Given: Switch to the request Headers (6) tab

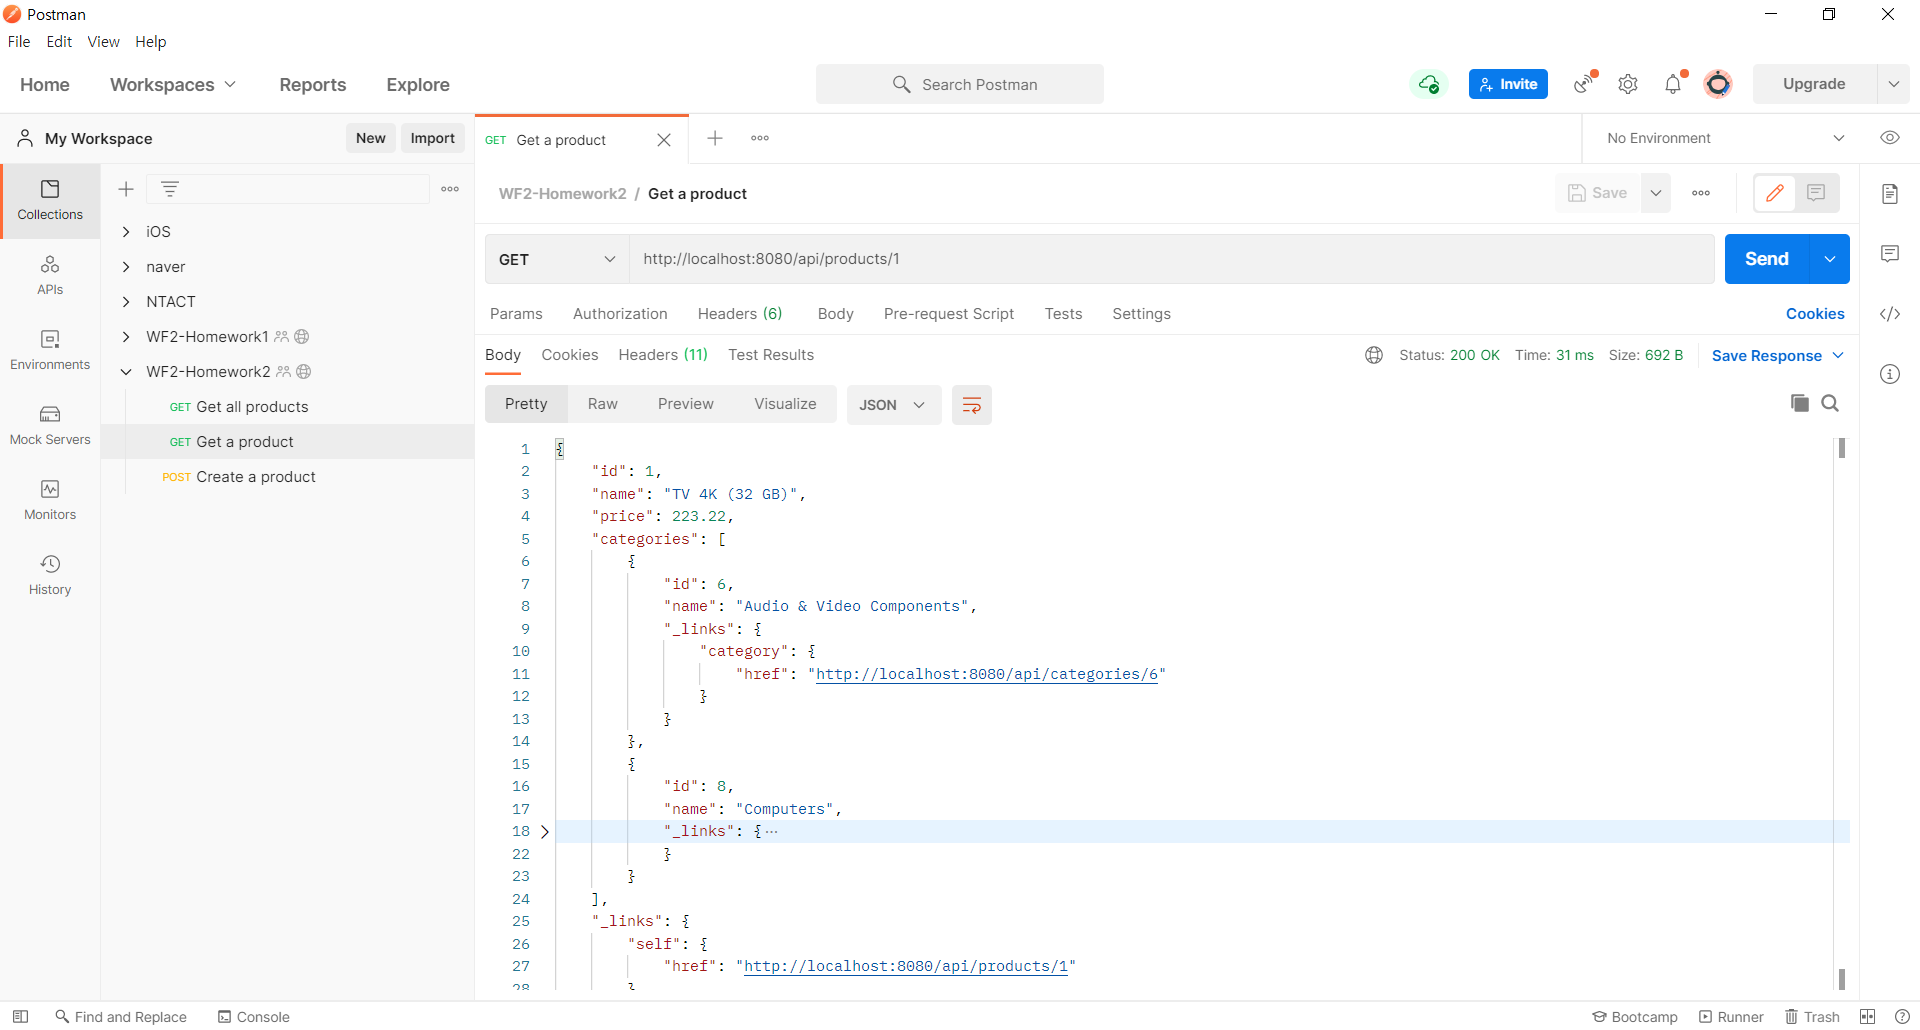Looking at the screenshot, I should pyautogui.click(x=740, y=314).
